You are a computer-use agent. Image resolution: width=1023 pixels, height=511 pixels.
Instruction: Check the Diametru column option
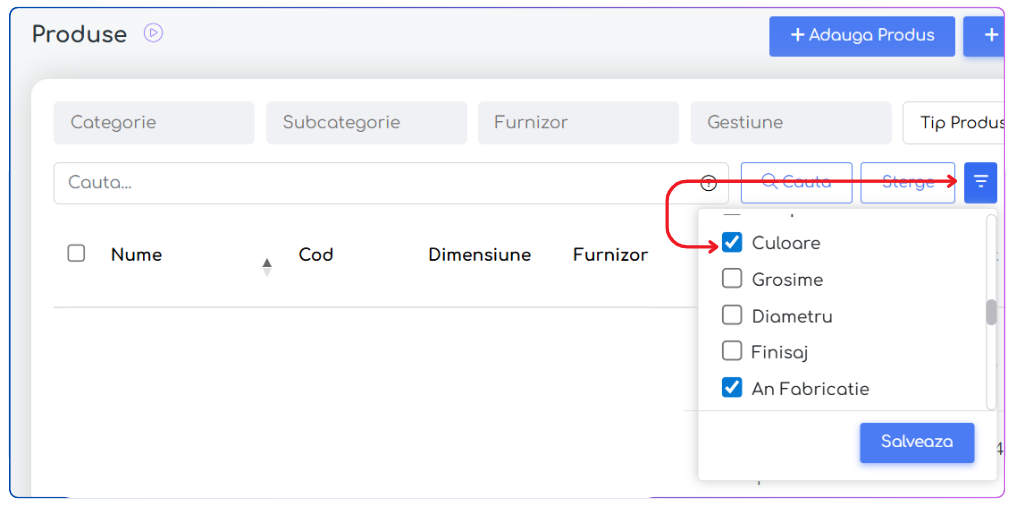click(x=732, y=316)
